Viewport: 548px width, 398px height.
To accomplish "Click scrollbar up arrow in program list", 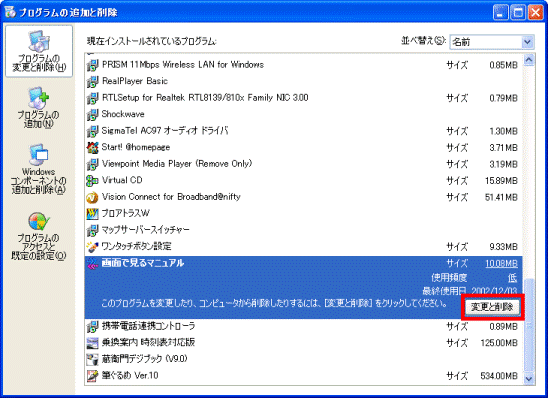I will pos(529,60).
